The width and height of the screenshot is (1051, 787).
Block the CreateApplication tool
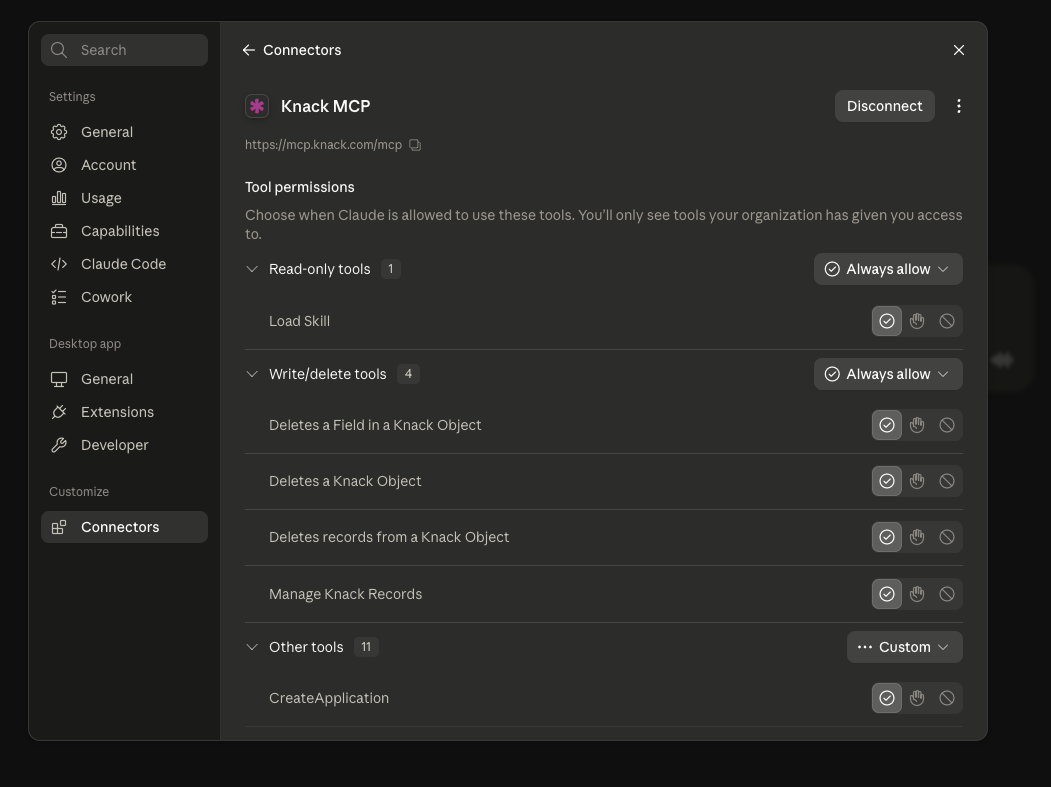pyautogui.click(x=946, y=698)
